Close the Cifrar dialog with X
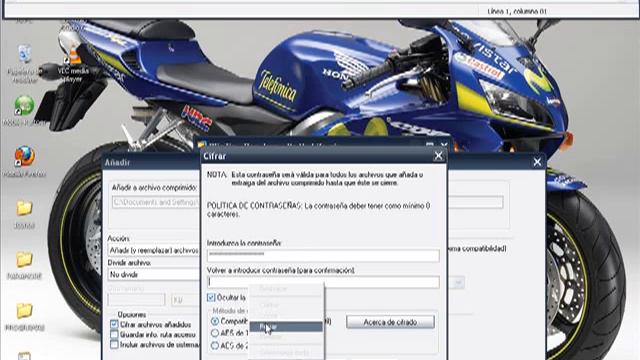The image size is (640, 360). [x=438, y=156]
